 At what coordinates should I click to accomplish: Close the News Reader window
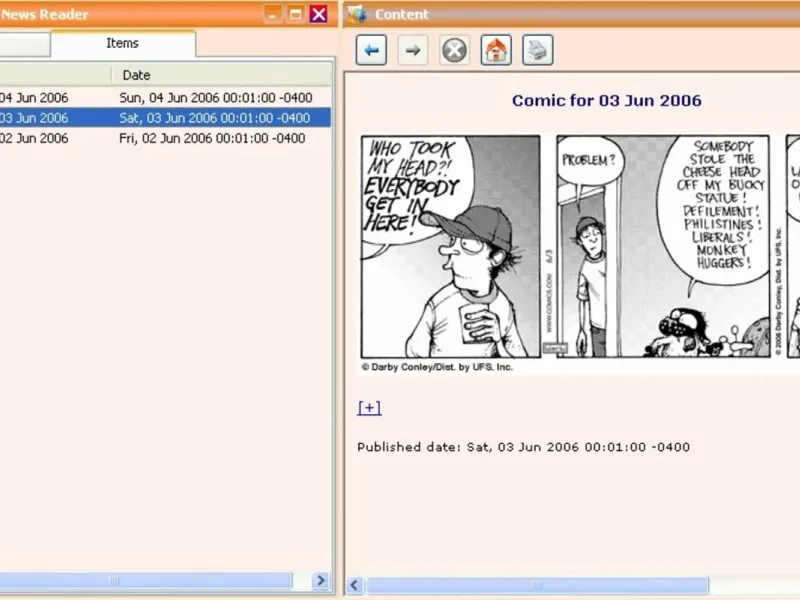click(319, 14)
